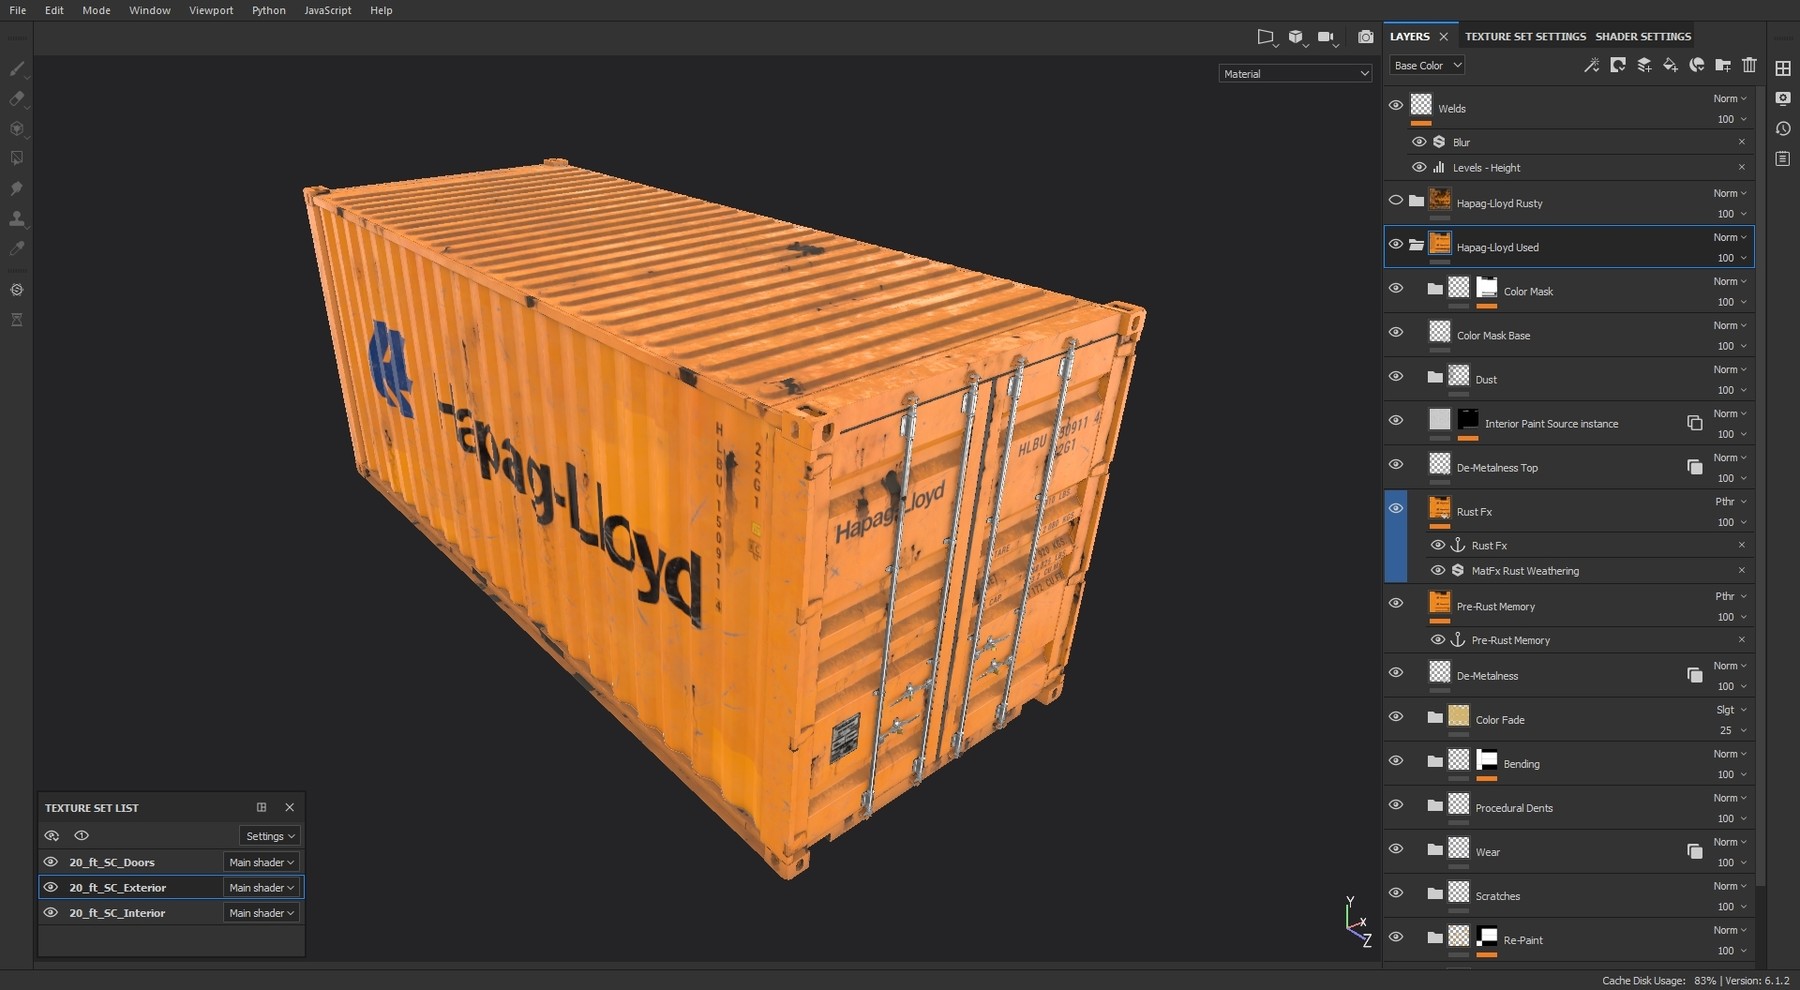The image size is (1800, 990).
Task: Open the grid icon at top of the right dock
Action: (x=1783, y=68)
